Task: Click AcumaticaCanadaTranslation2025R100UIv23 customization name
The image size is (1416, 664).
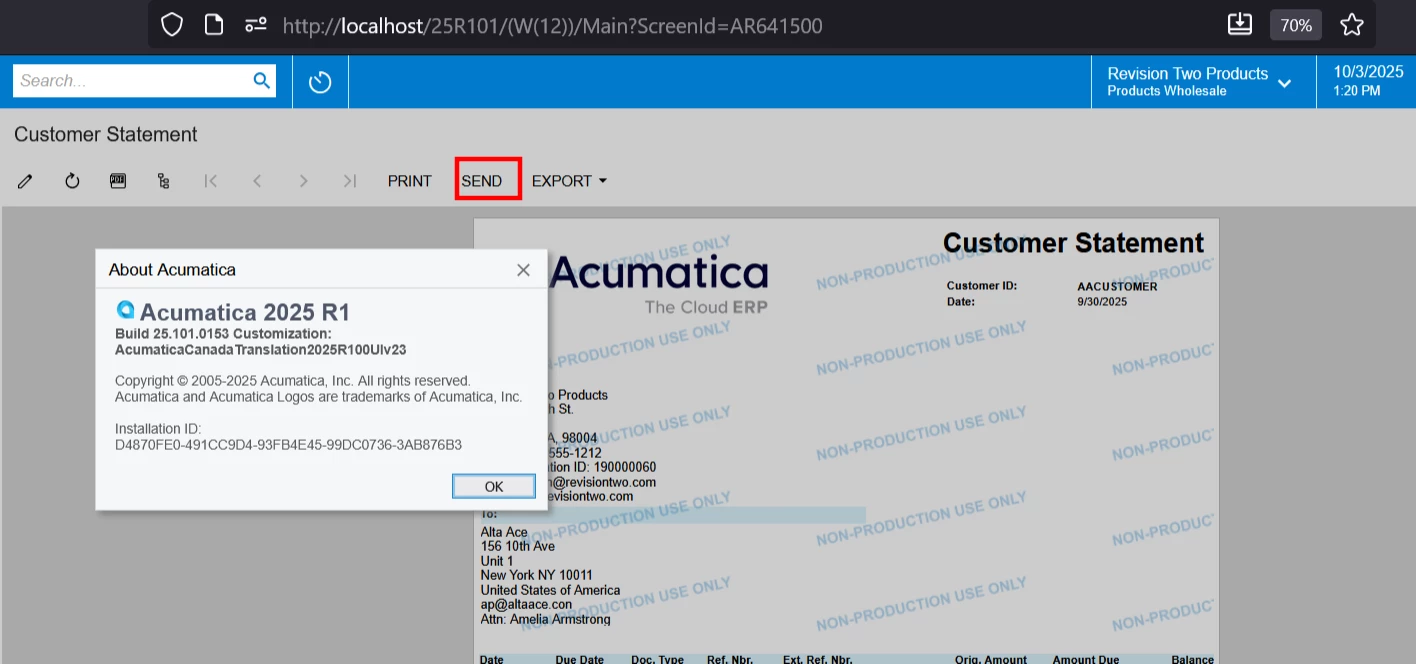Action: (x=260, y=350)
